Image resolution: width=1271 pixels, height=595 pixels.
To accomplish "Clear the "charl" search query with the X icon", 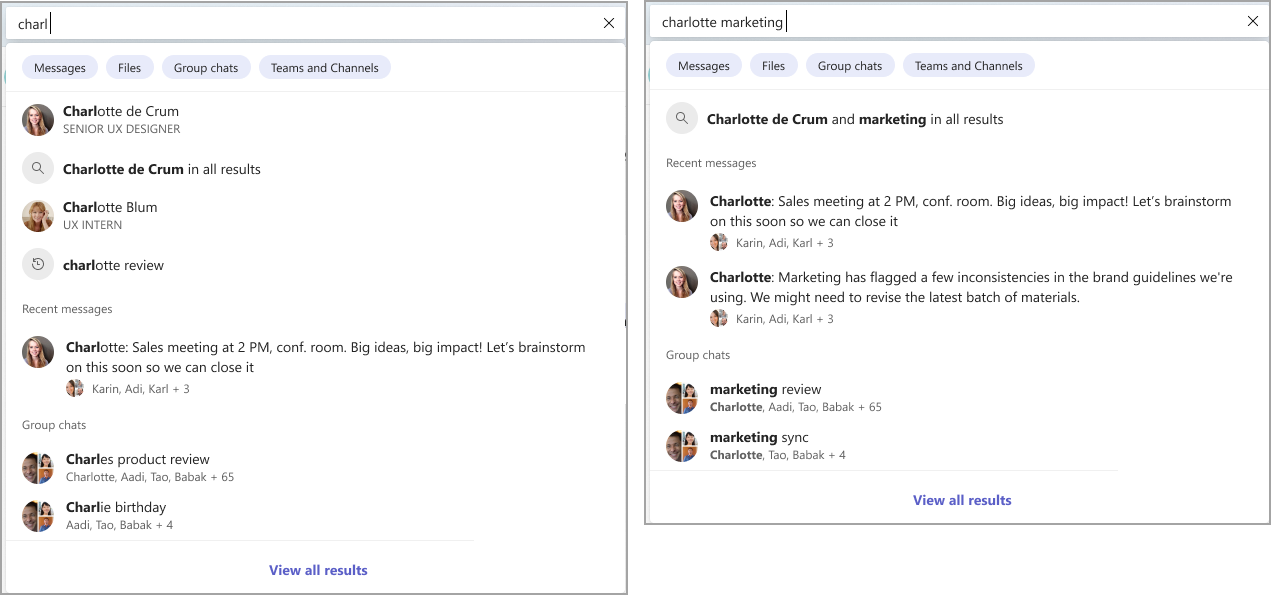I will (609, 23).
